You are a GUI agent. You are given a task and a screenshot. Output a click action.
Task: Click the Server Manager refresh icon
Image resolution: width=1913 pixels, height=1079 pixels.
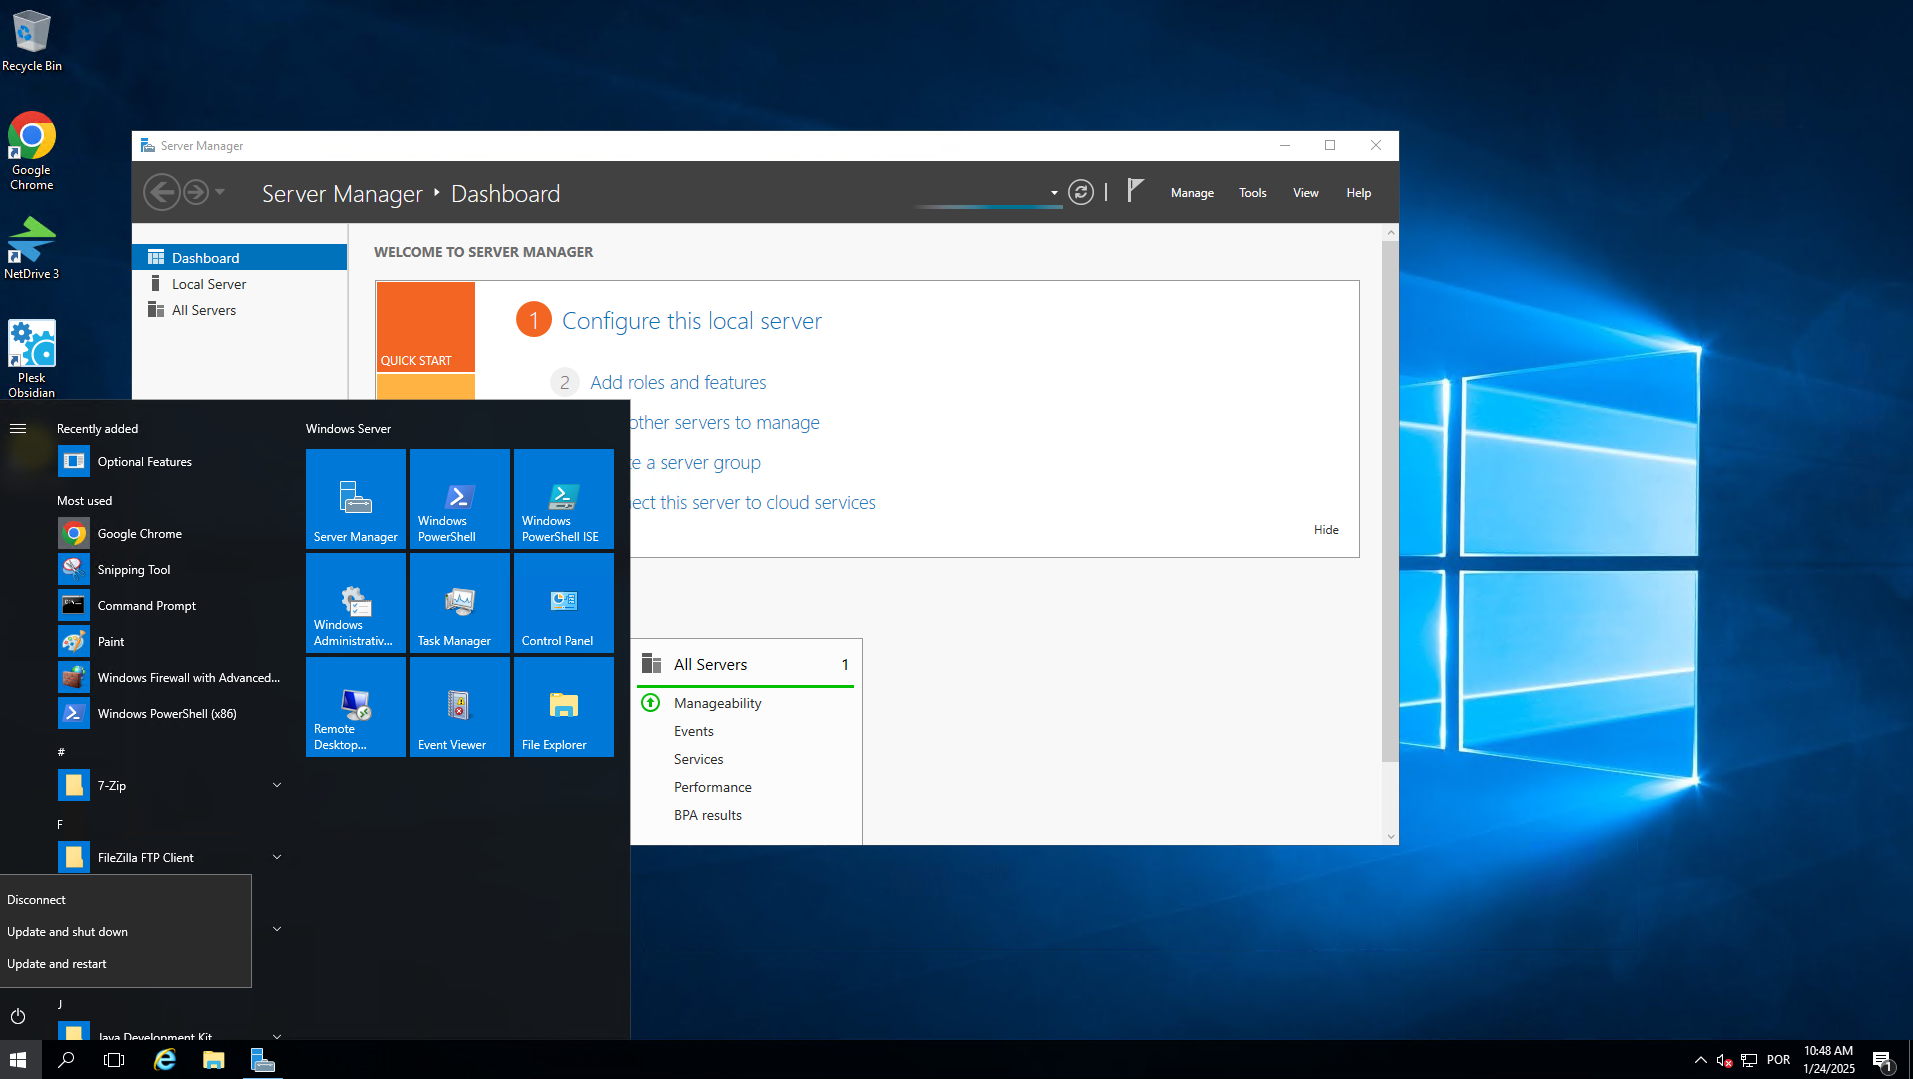coord(1081,192)
